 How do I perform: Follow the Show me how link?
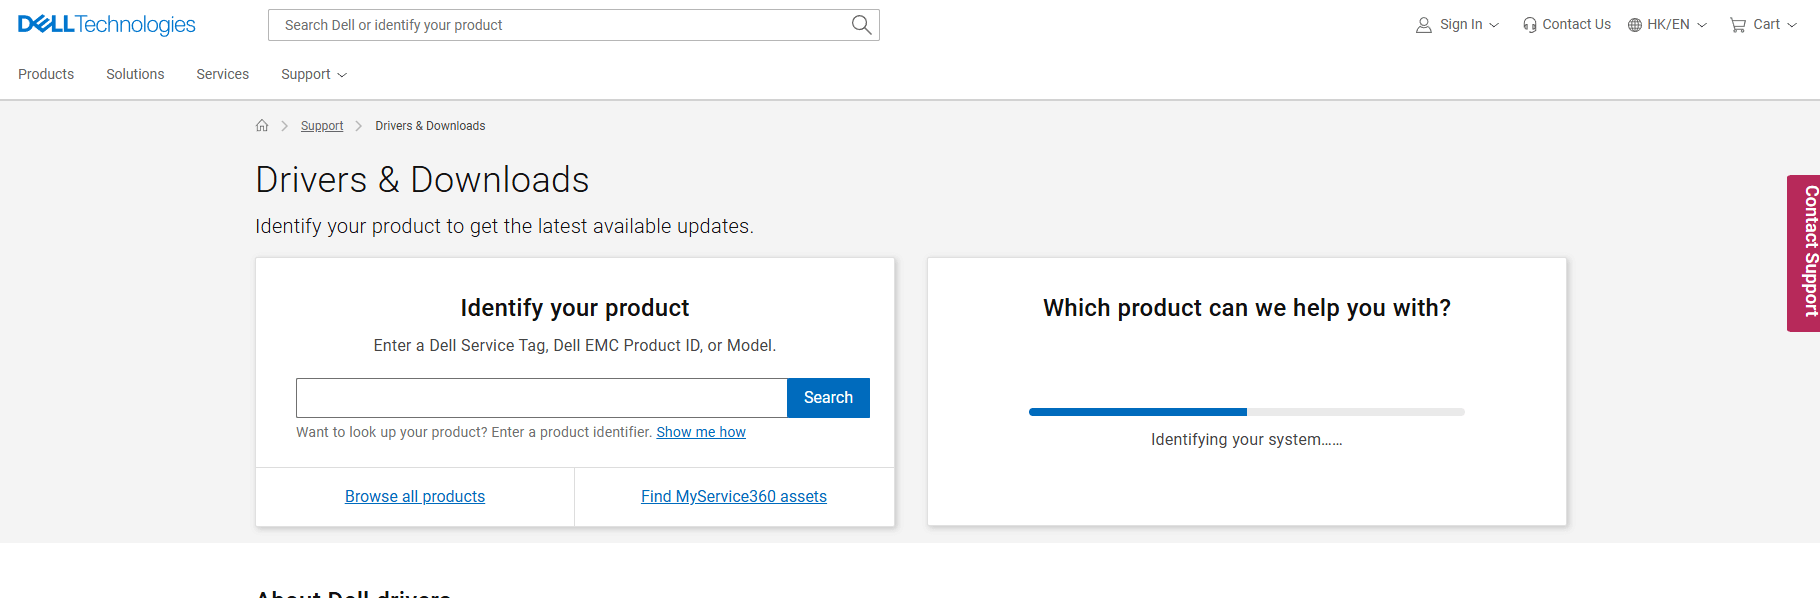(700, 432)
